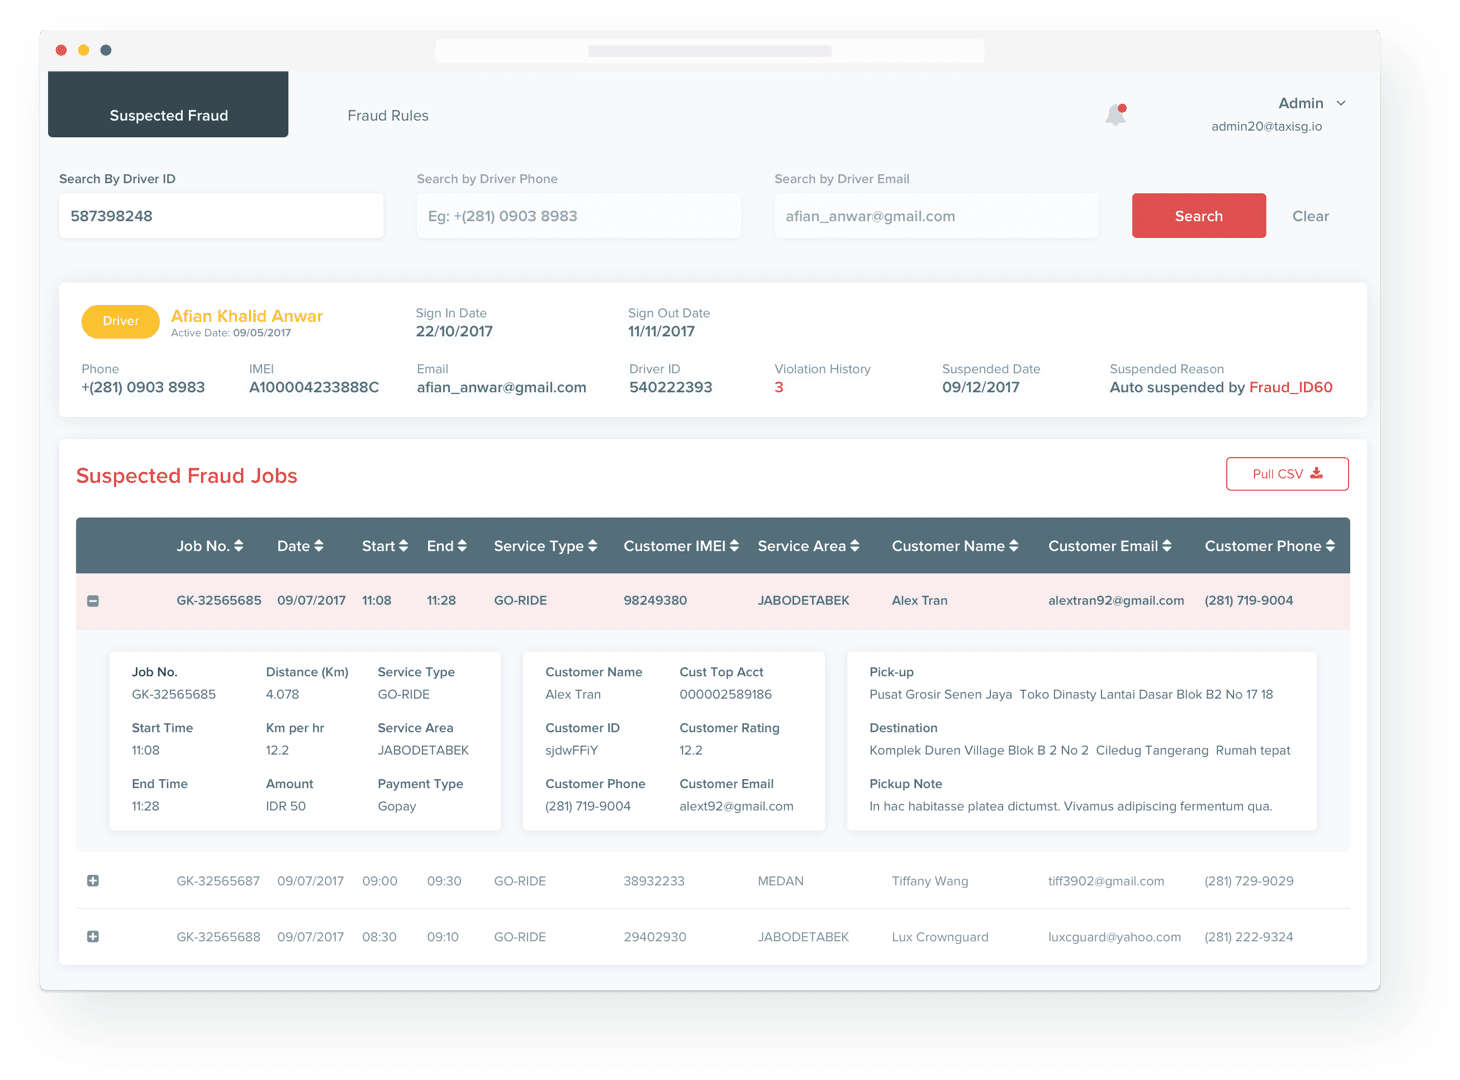Click amount IDR 50 value
The width and height of the screenshot is (1460, 1080).
(286, 806)
